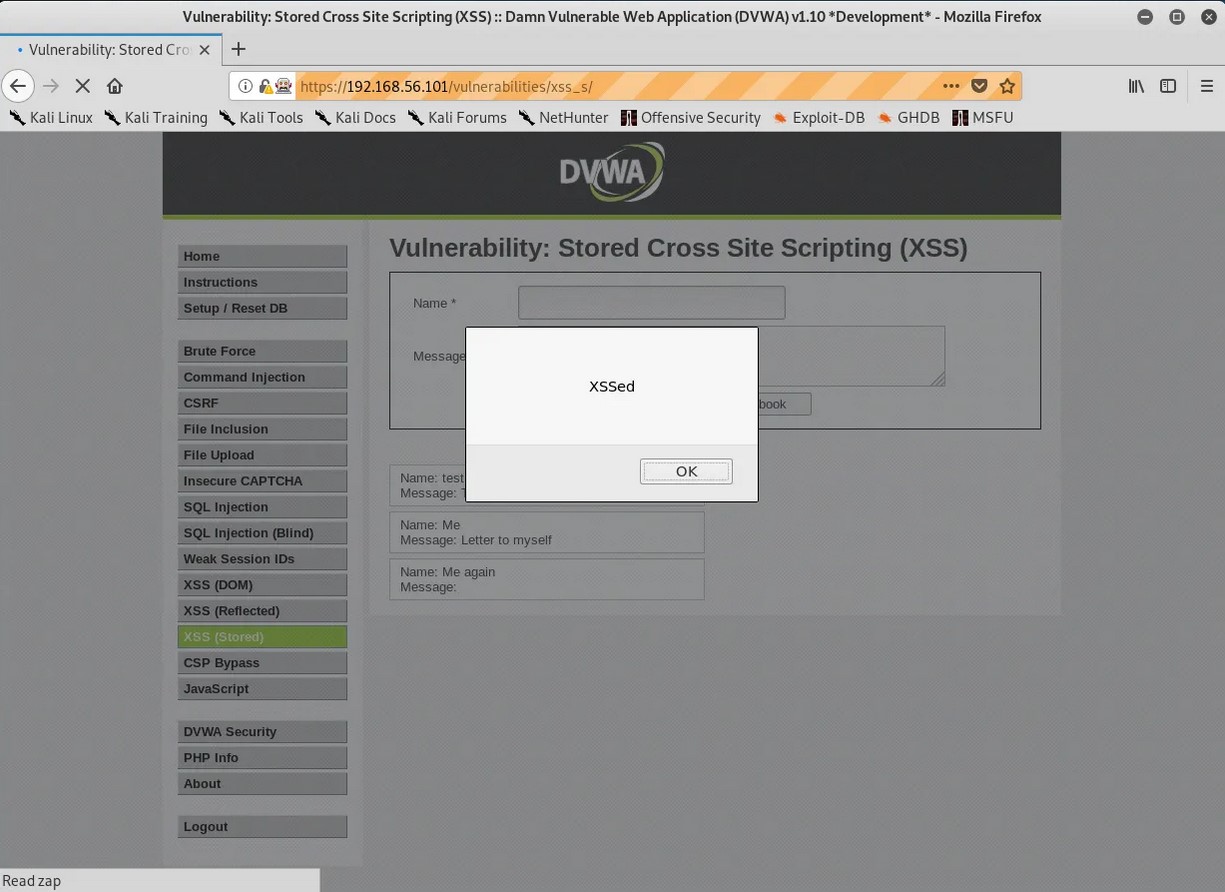Open SQL Injection (Blind) entry
The image size is (1225, 892).
(262, 533)
